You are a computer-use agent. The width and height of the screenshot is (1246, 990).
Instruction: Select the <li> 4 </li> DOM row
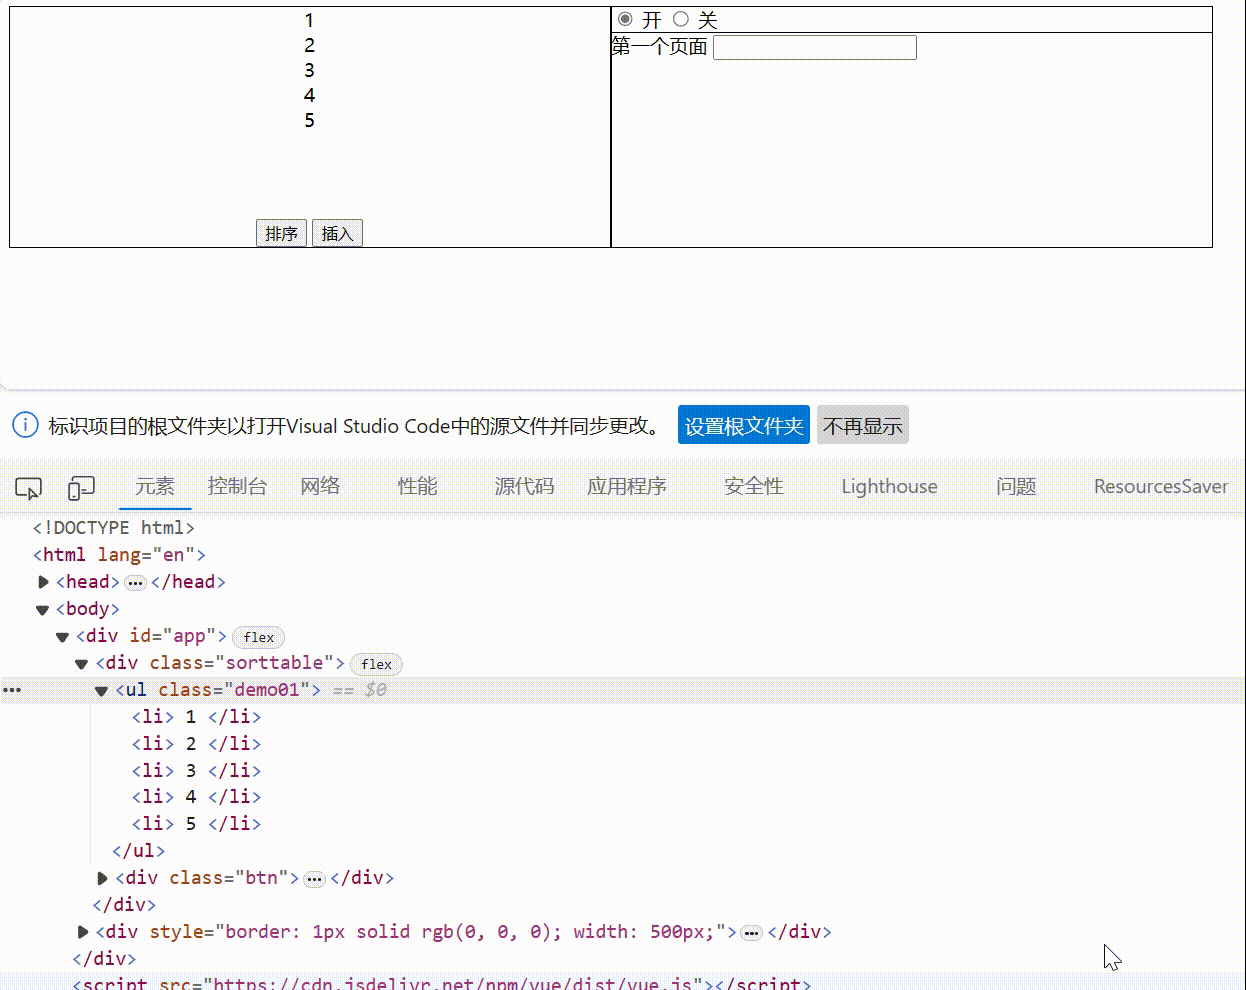(196, 797)
